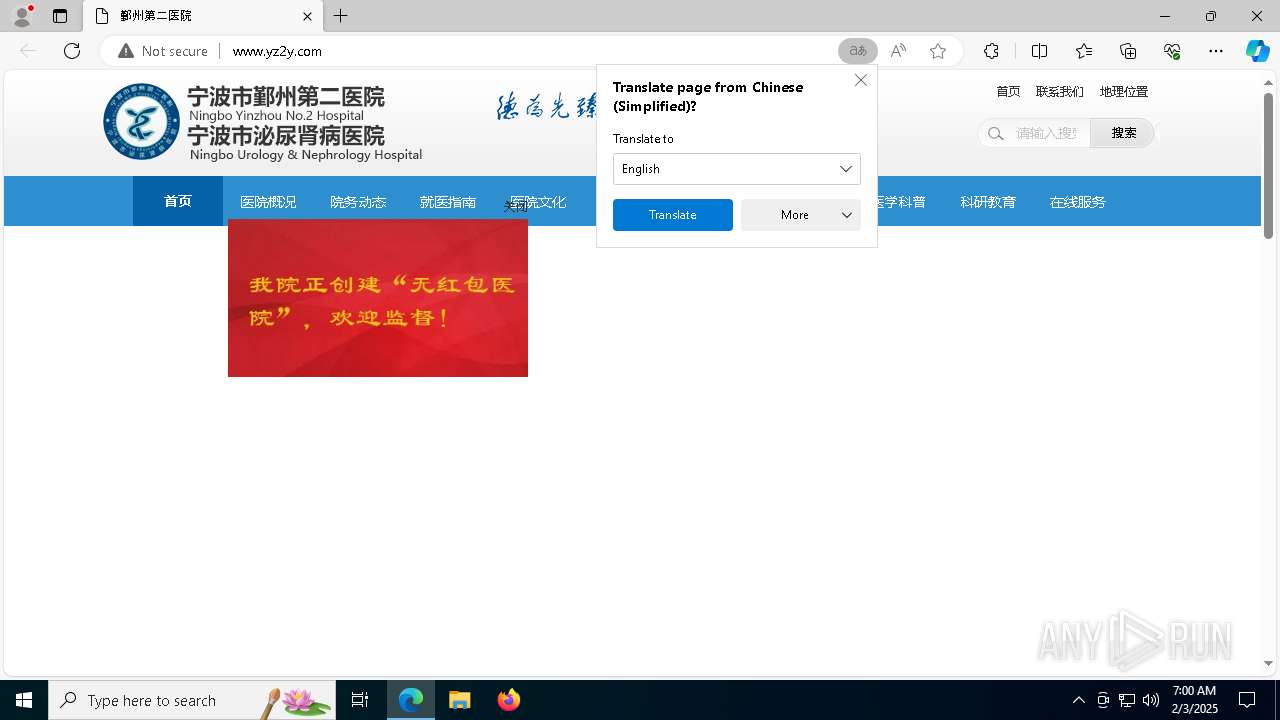Click the 搜索 search button
This screenshot has width=1280, height=720.
coord(1123,133)
